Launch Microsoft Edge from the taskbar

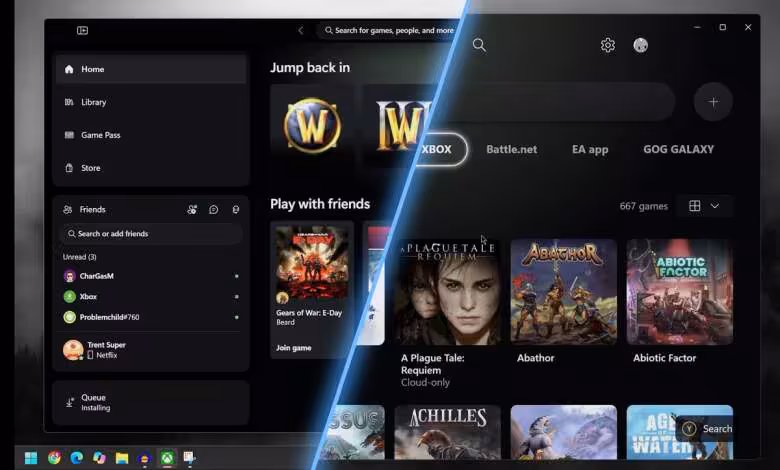[x=77, y=458]
